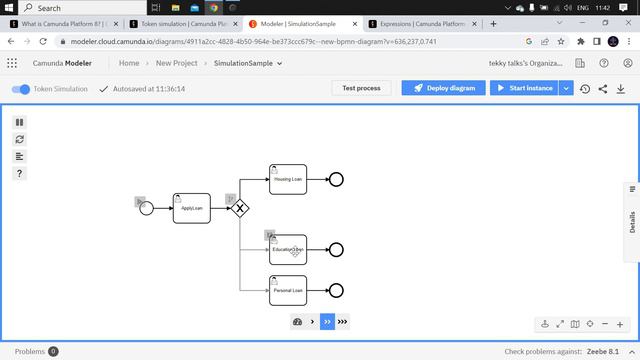Open version history clock icon
Screen dimensions: 640x360
click(x=585, y=89)
